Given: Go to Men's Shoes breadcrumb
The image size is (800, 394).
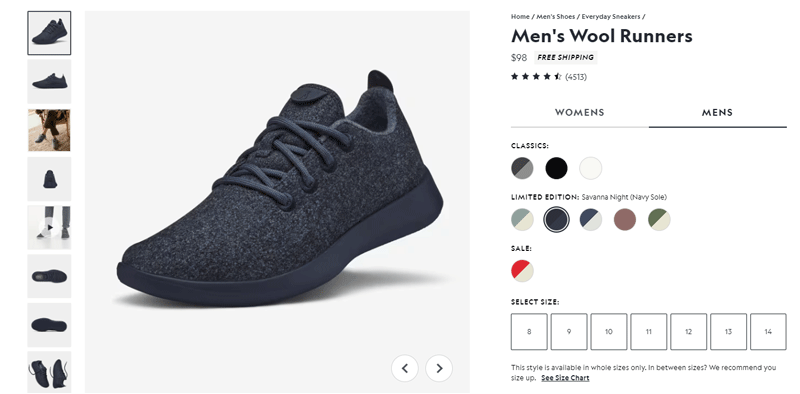Looking at the screenshot, I should (556, 17).
